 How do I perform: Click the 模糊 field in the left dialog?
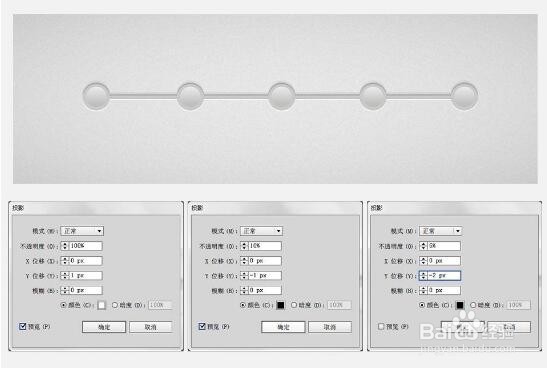click(85, 290)
